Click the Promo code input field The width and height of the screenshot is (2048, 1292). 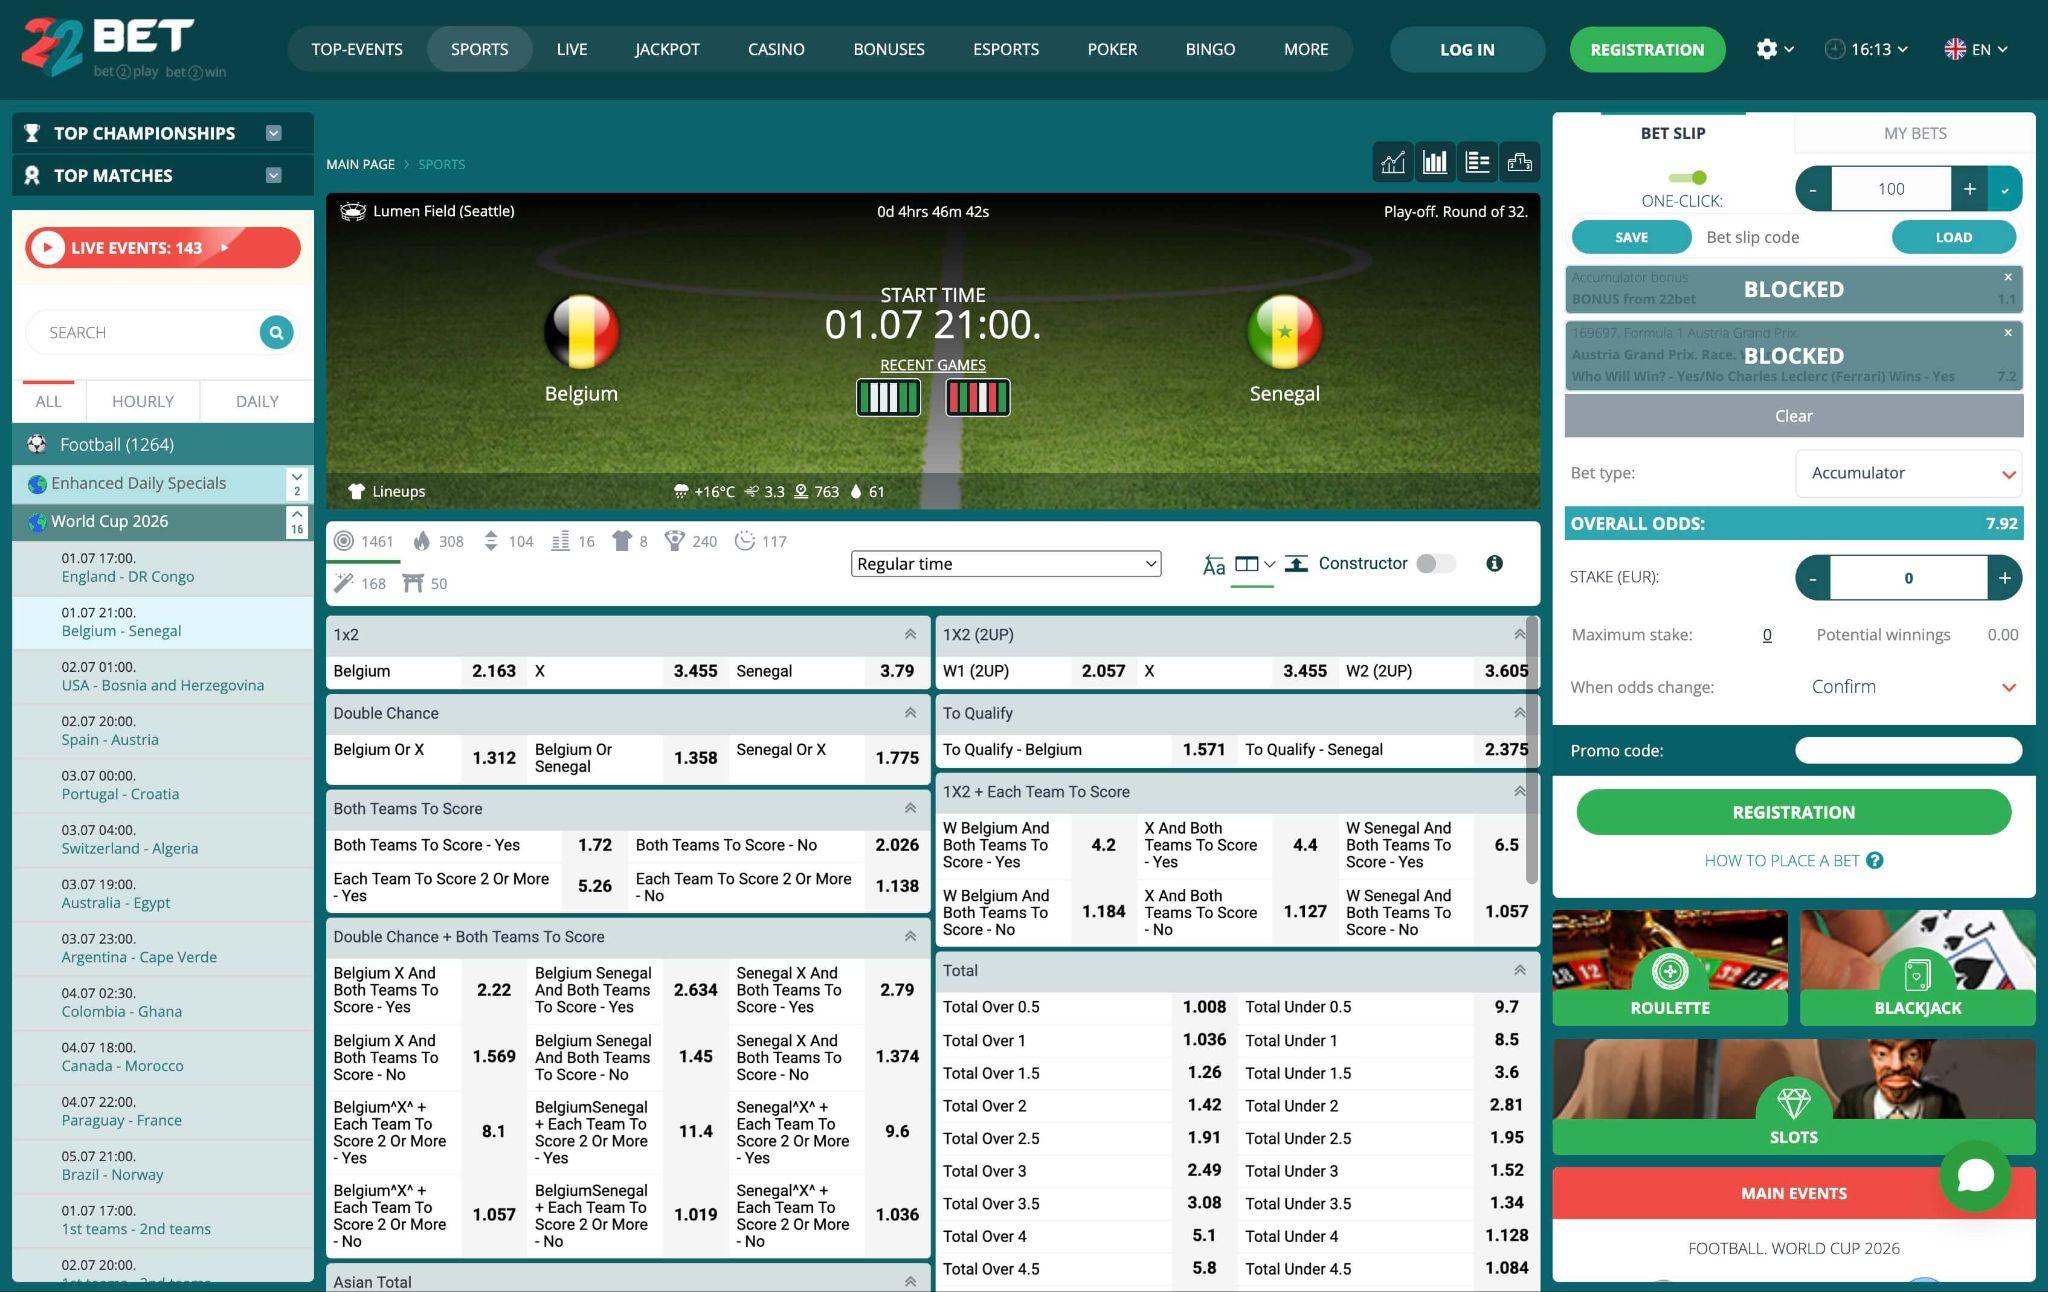(x=1909, y=750)
